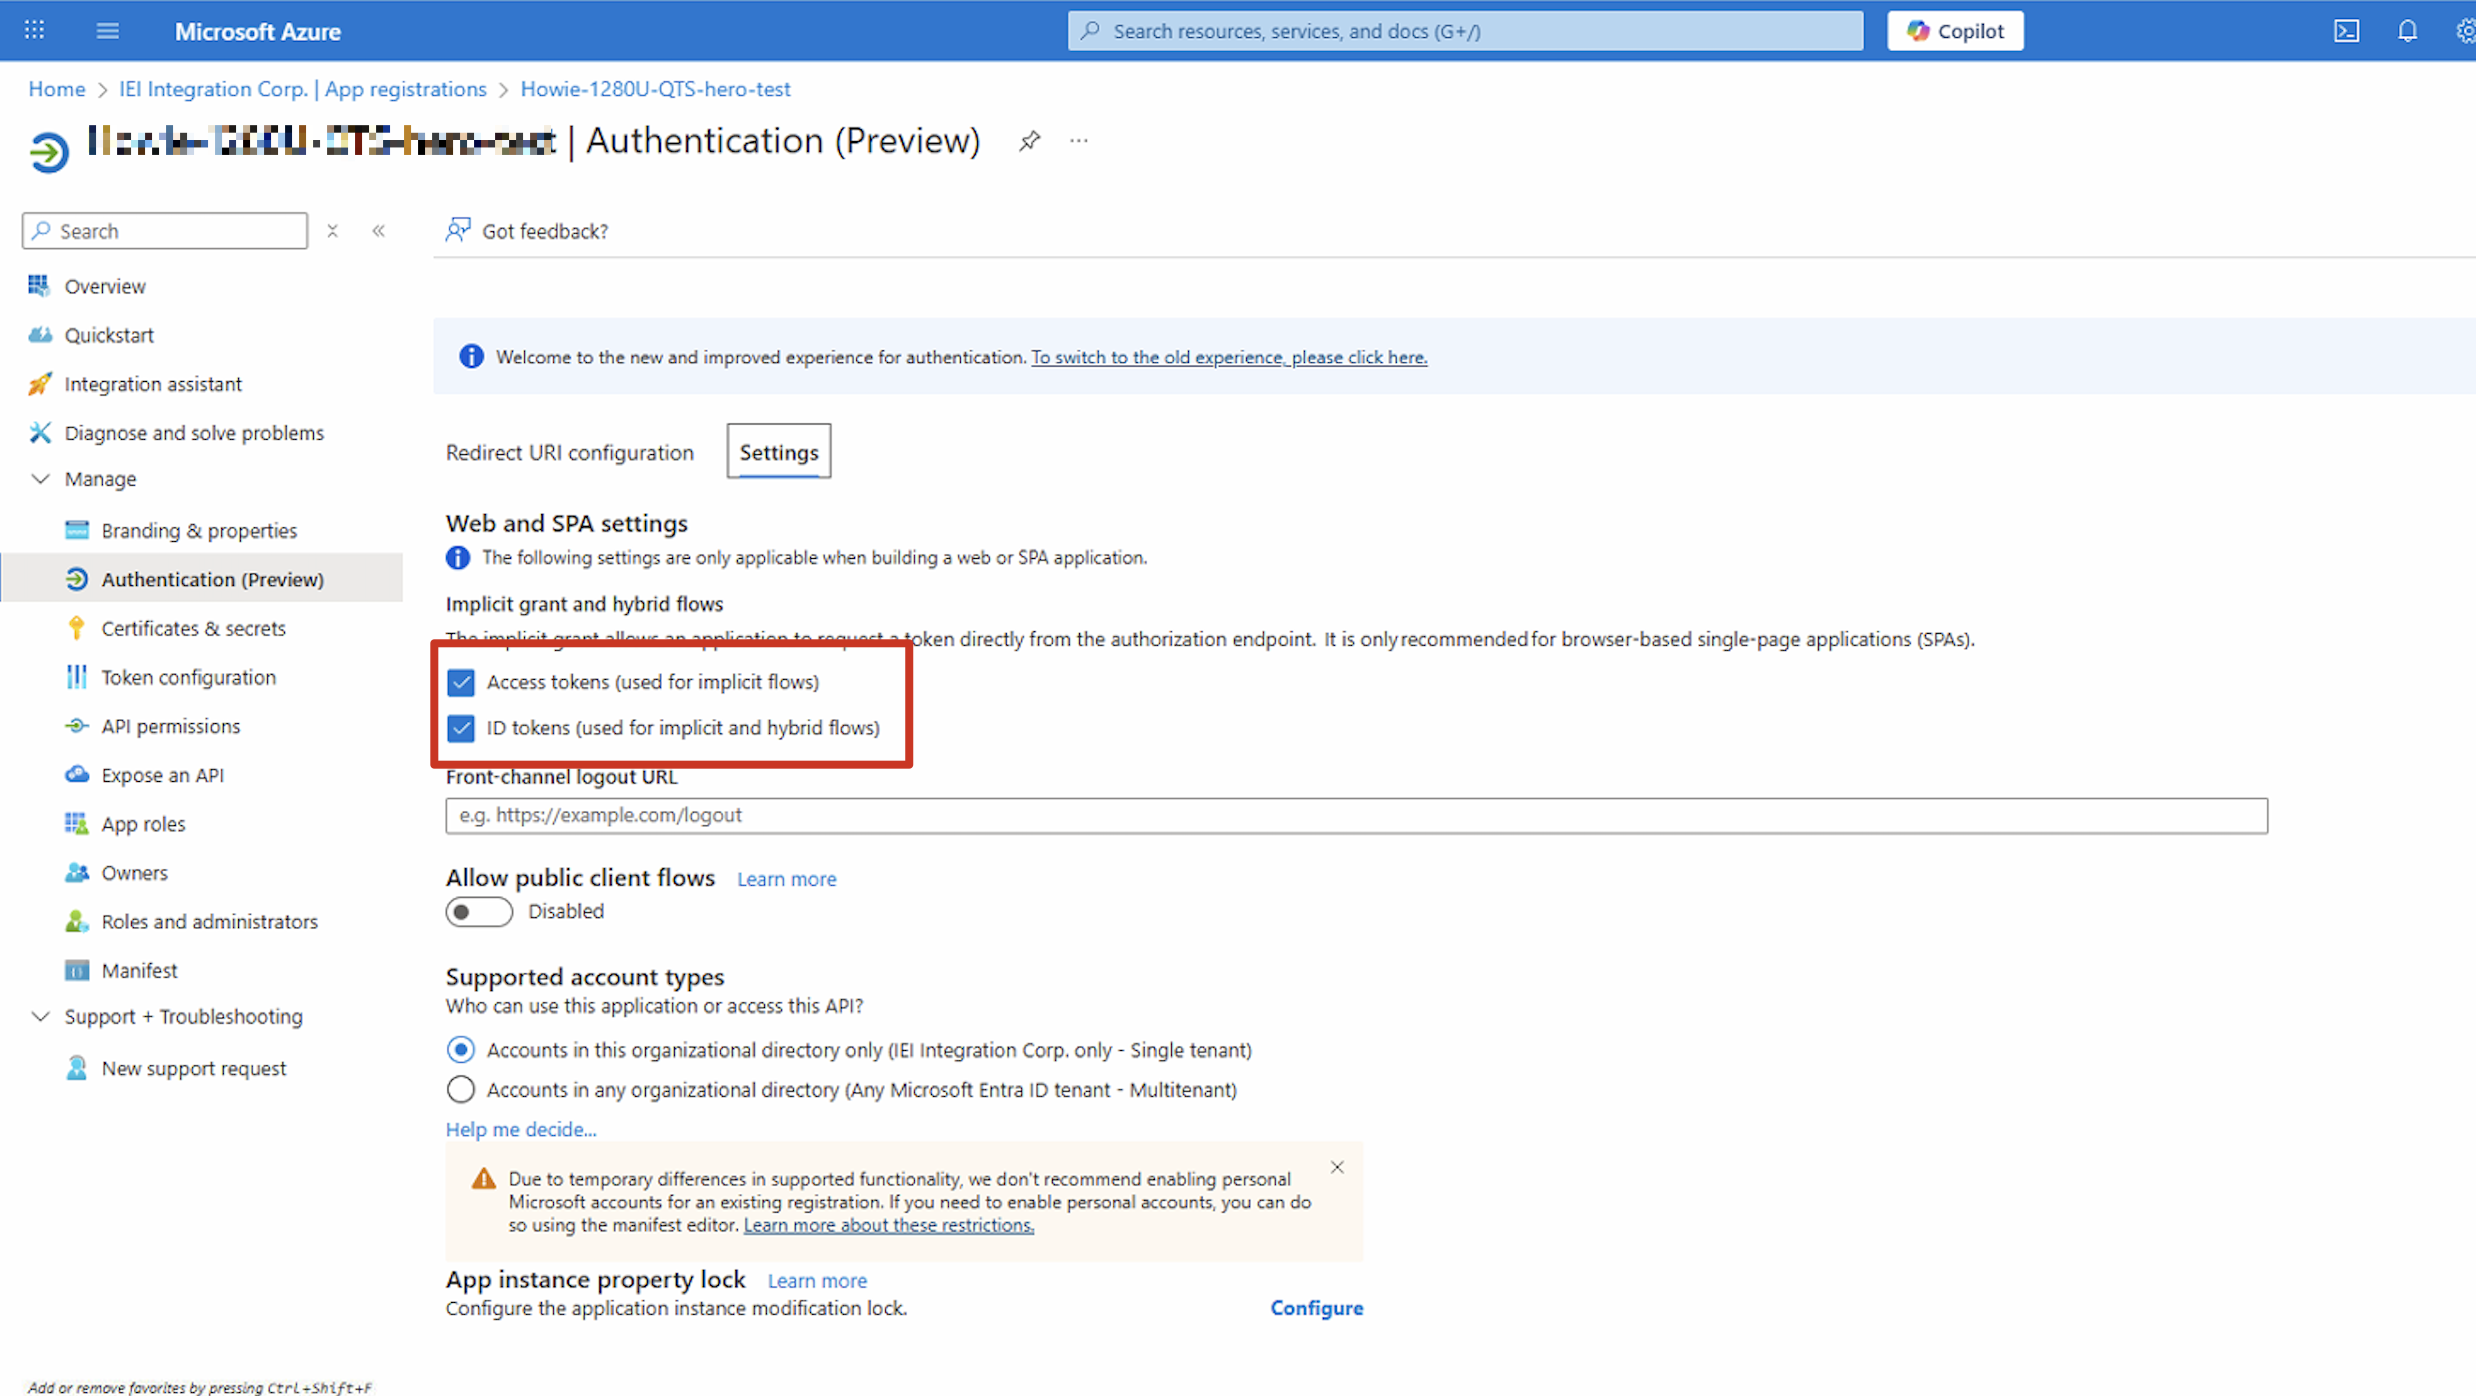Viewport: 2476px width, 1396px height.
Task: Collapse the Manage section in sidebar
Action: (x=40, y=479)
